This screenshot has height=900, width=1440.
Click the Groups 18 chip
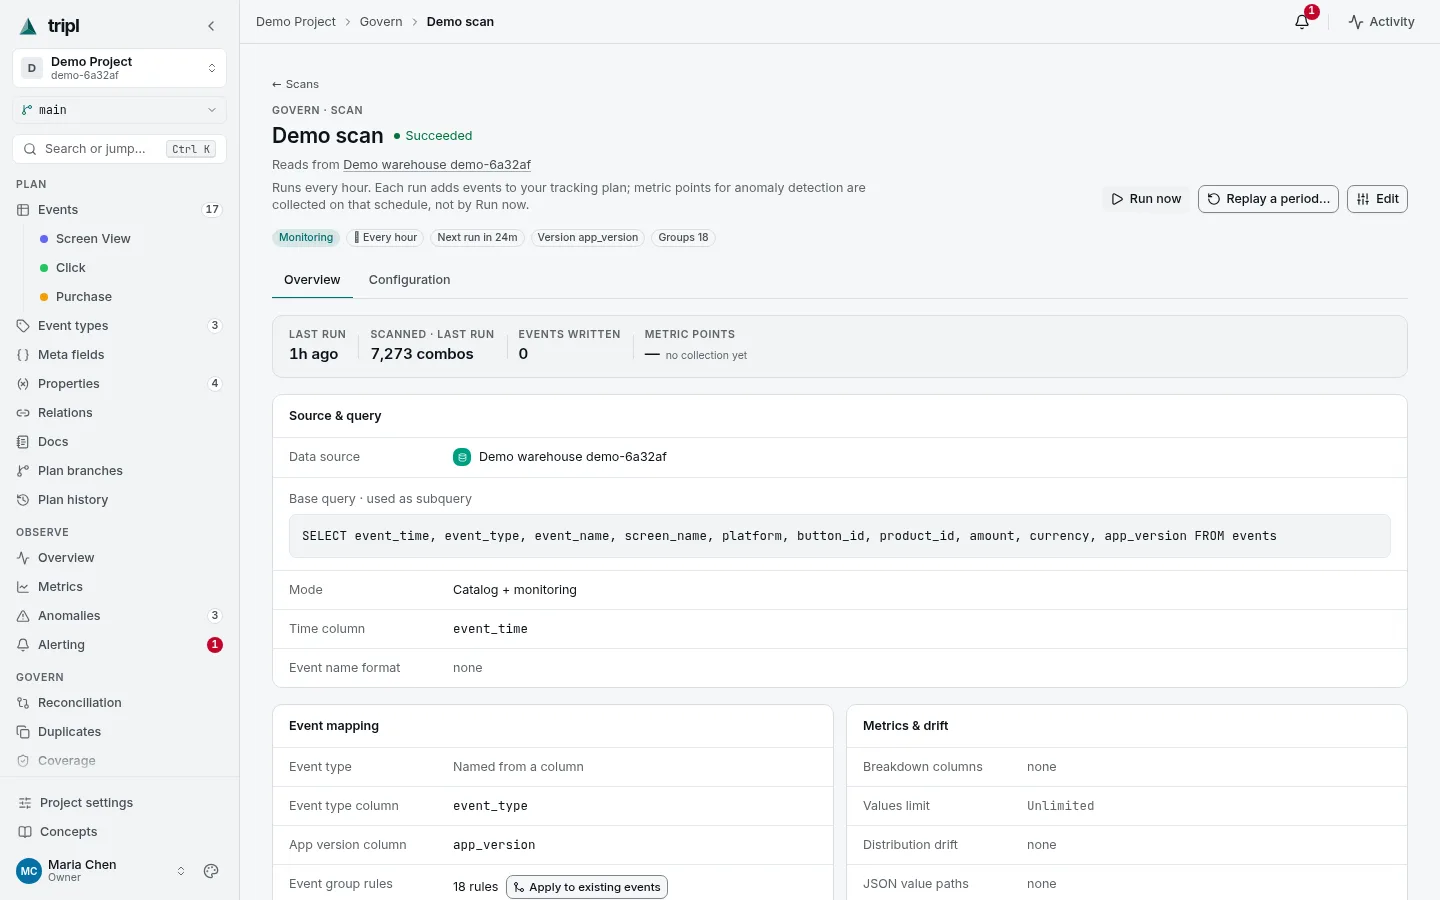(683, 238)
